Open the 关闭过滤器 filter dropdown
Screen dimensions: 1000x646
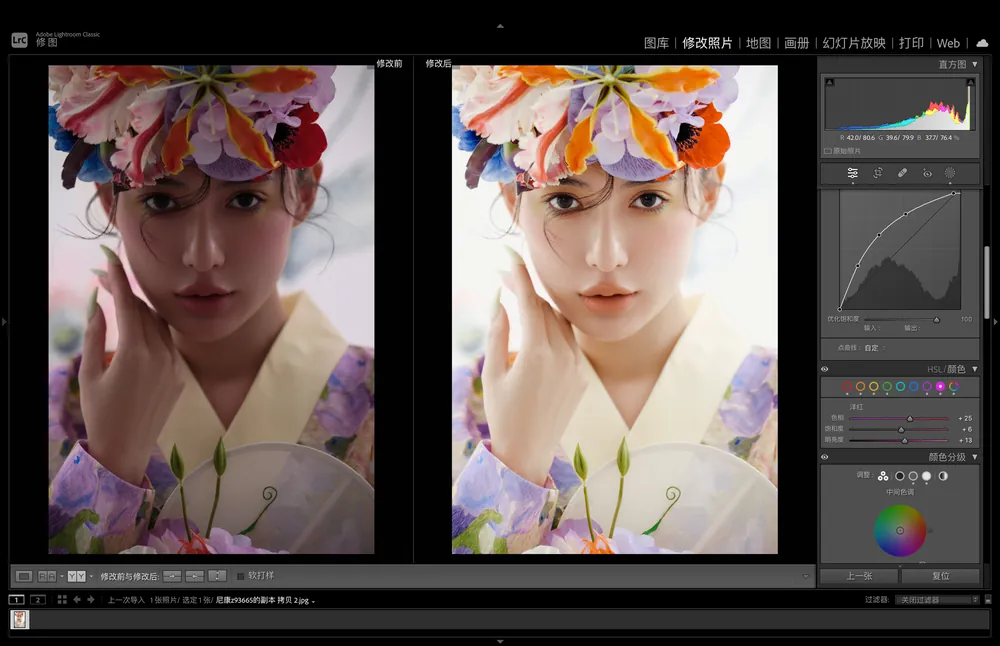pos(936,600)
